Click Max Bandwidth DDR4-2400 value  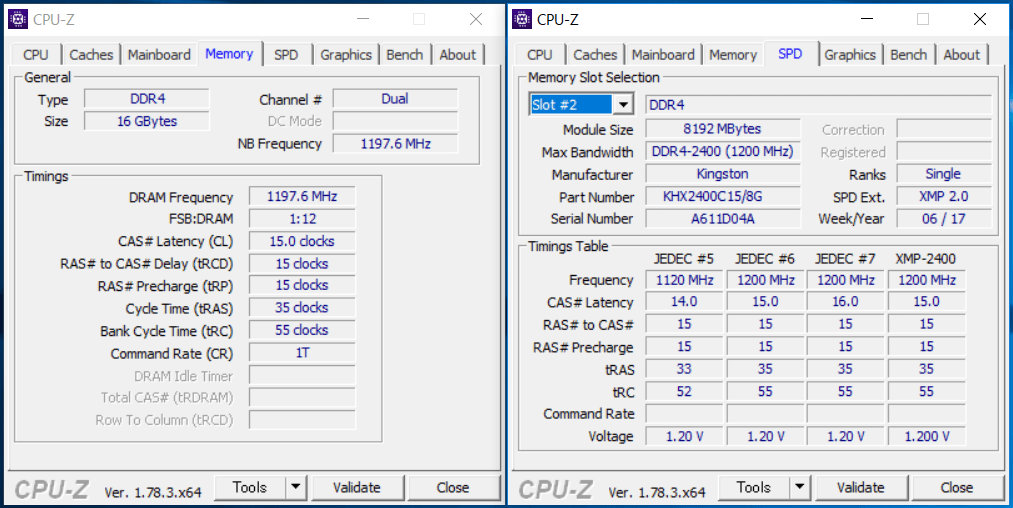(x=723, y=152)
